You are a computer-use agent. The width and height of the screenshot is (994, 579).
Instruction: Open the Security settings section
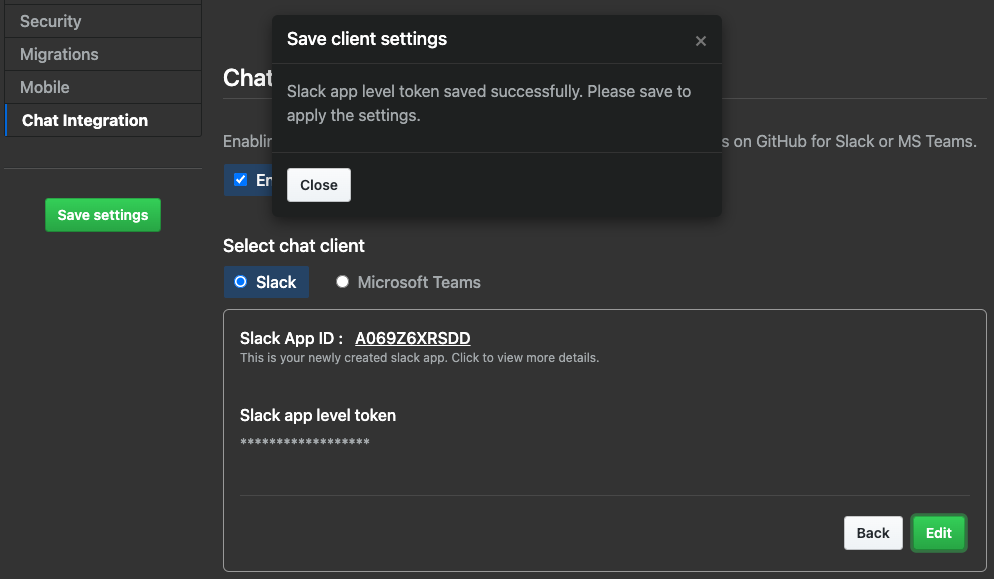[51, 21]
